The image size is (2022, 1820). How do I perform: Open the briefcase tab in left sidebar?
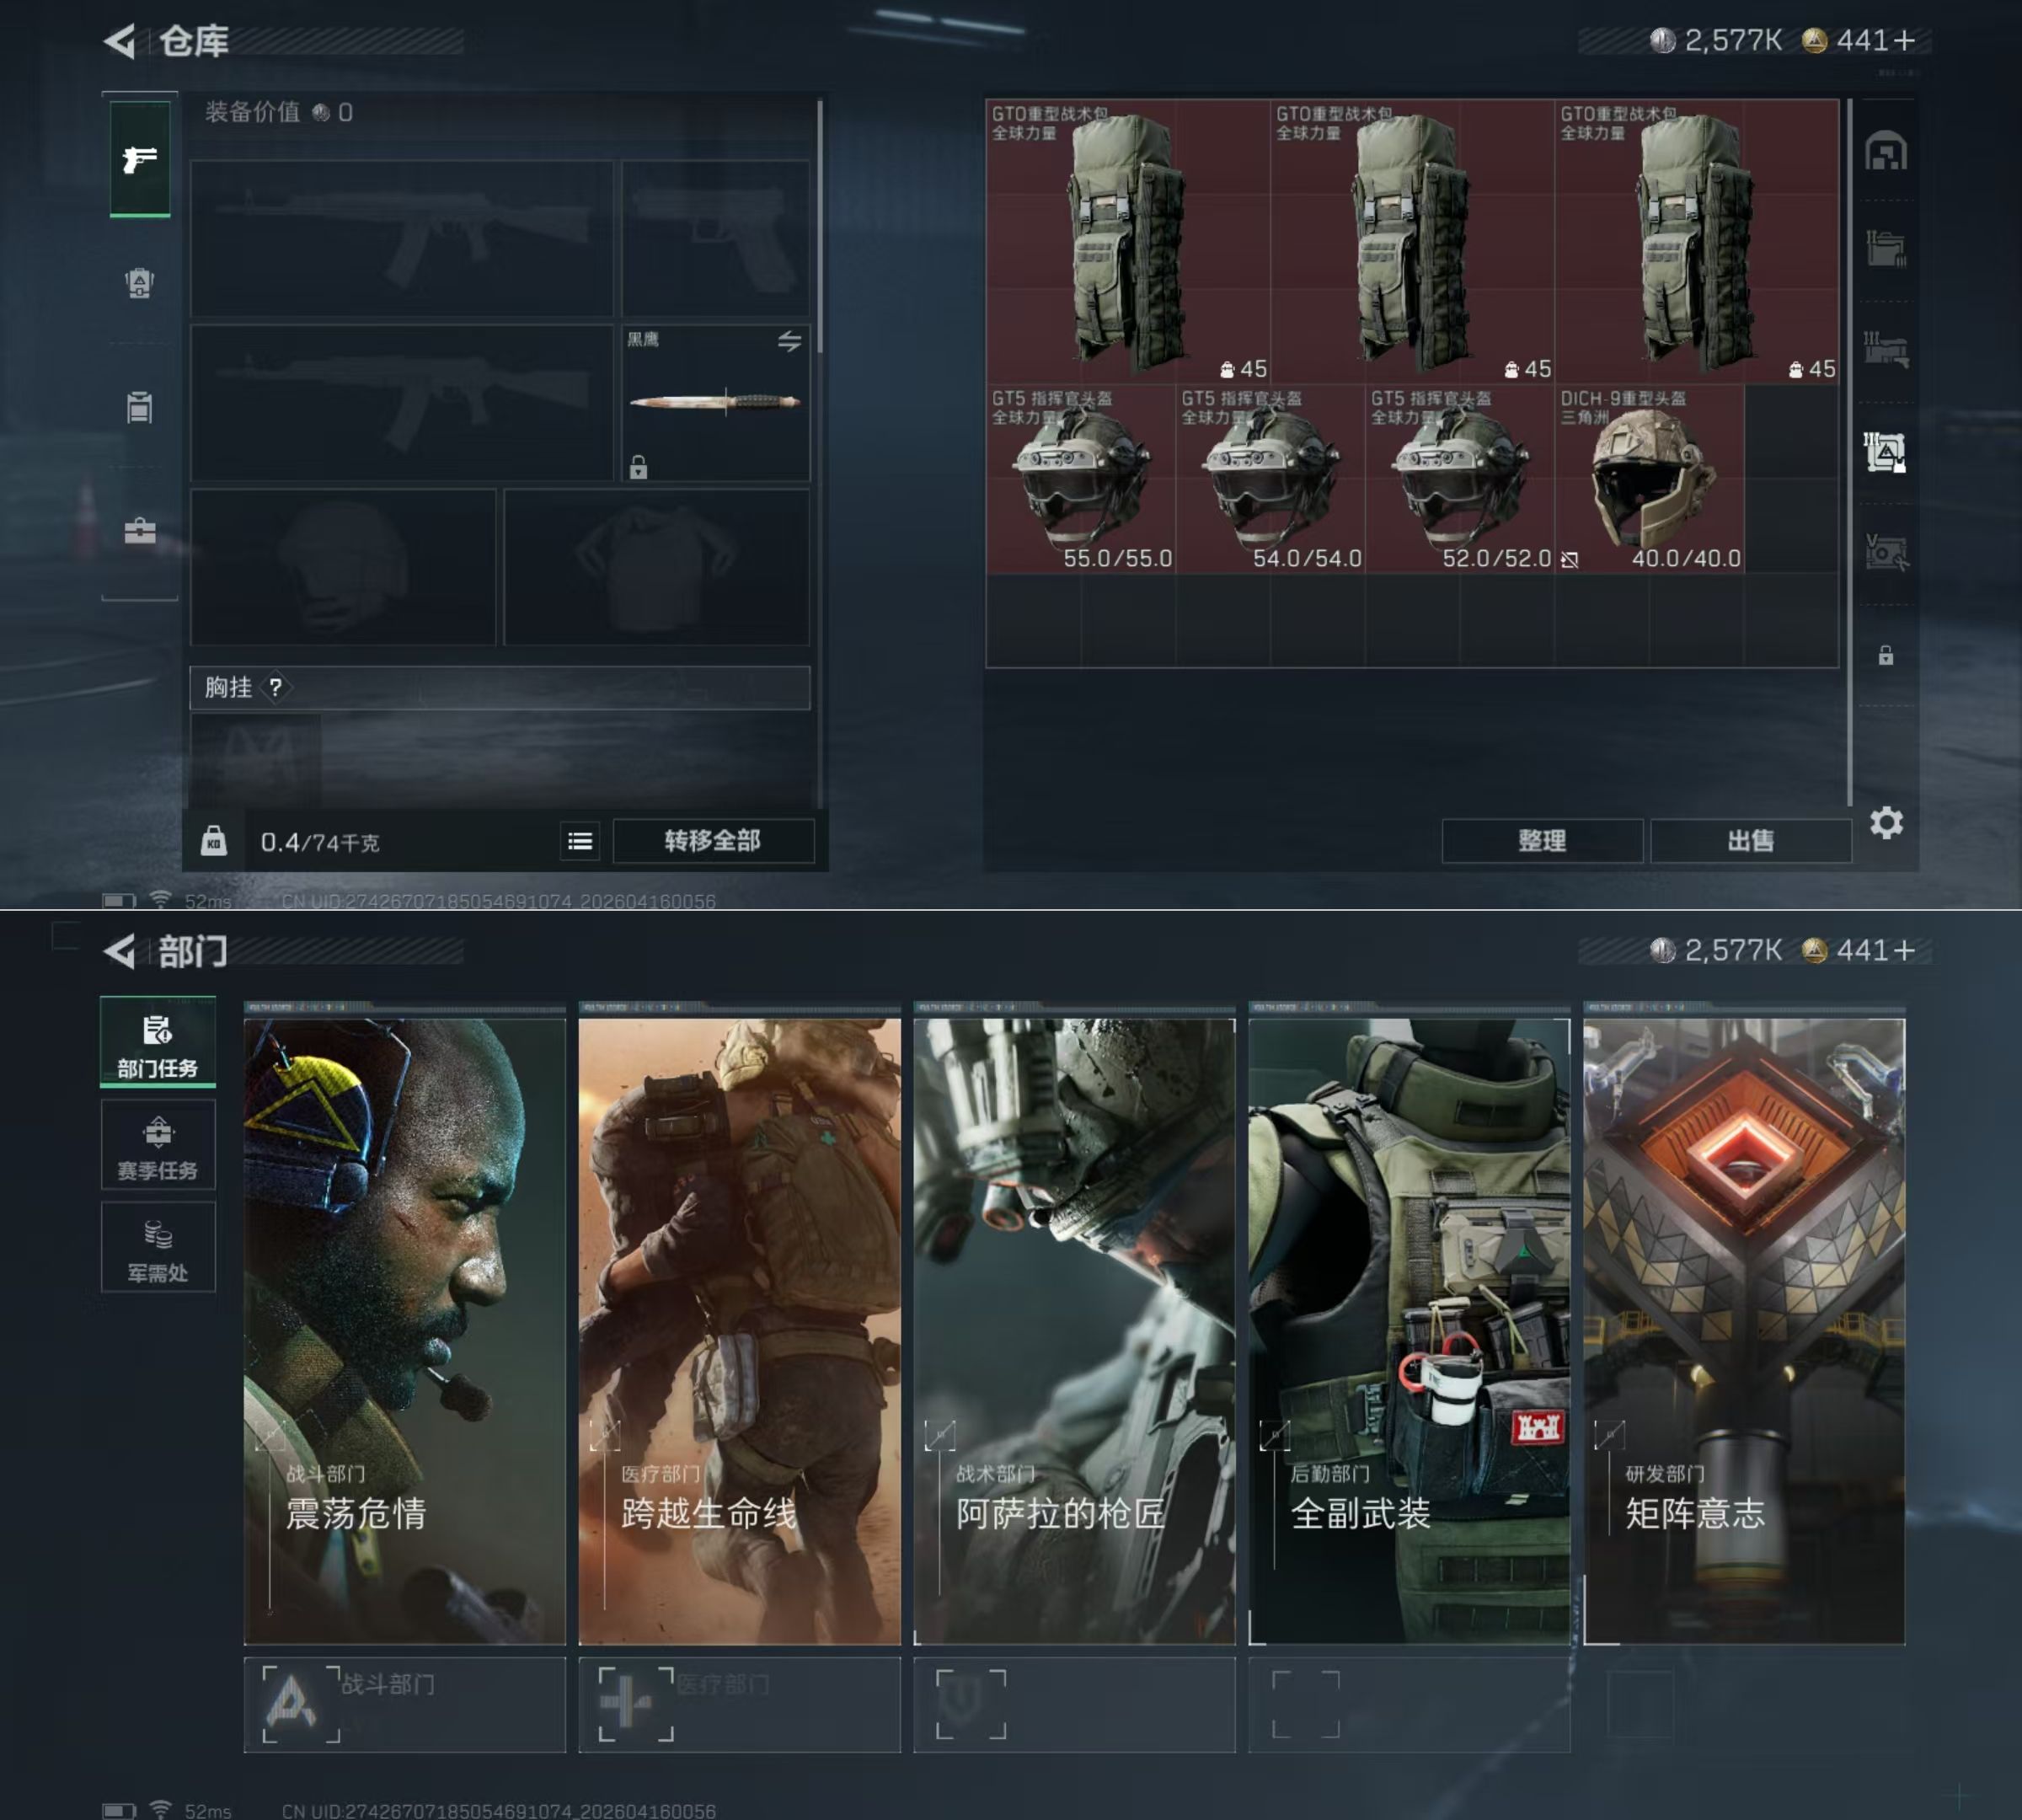point(140,531)
